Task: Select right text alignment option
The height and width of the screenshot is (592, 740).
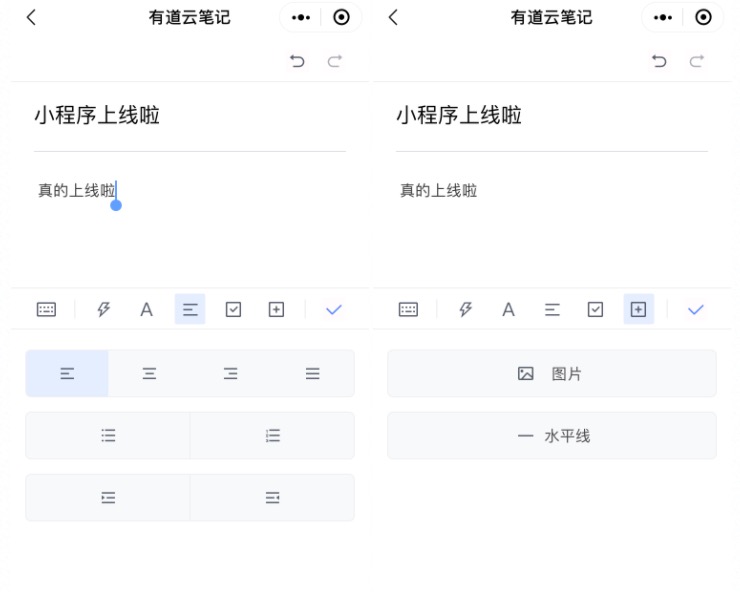Action: (x=231, y=373)
